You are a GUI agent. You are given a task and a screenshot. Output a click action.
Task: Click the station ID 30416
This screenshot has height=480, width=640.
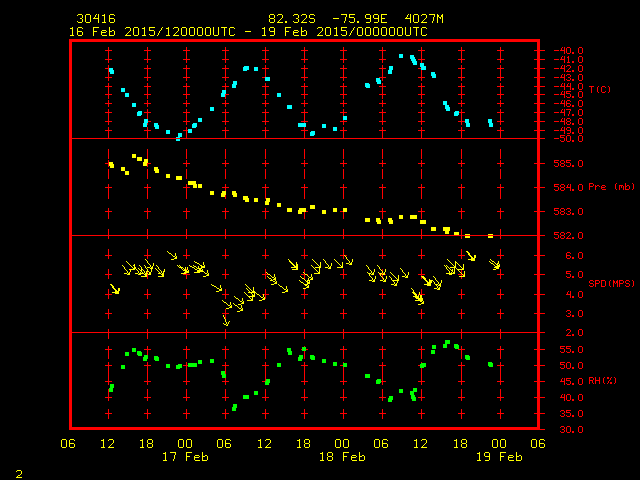[96, 19]
